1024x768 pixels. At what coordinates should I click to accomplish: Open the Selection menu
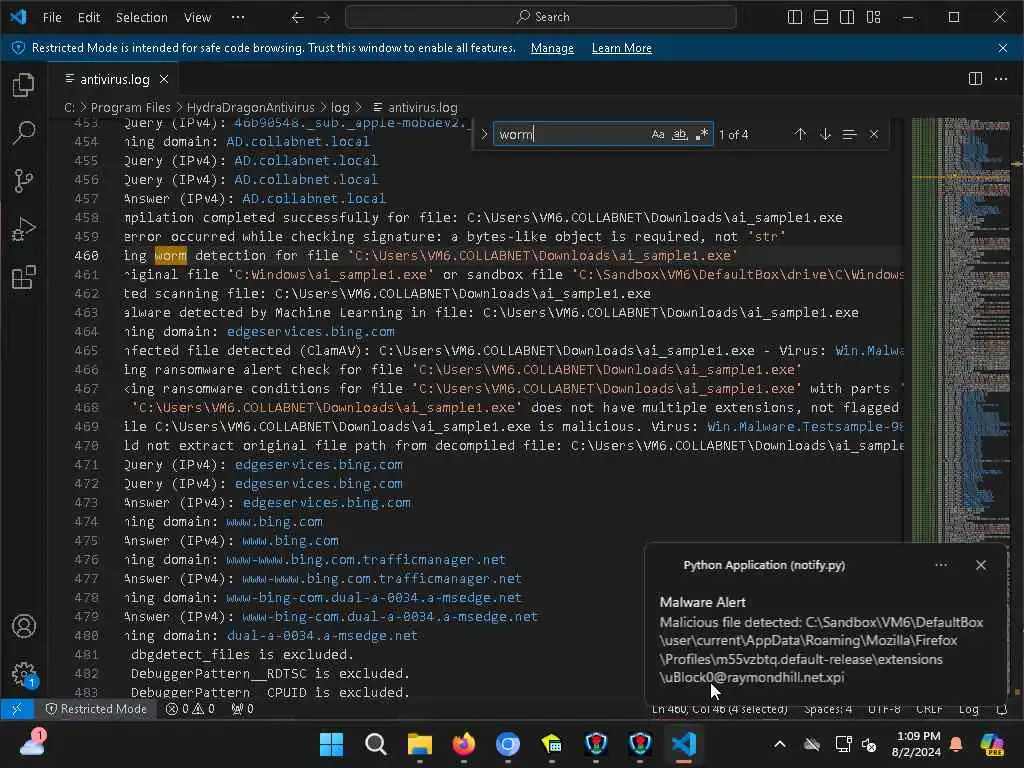point(142,18)
